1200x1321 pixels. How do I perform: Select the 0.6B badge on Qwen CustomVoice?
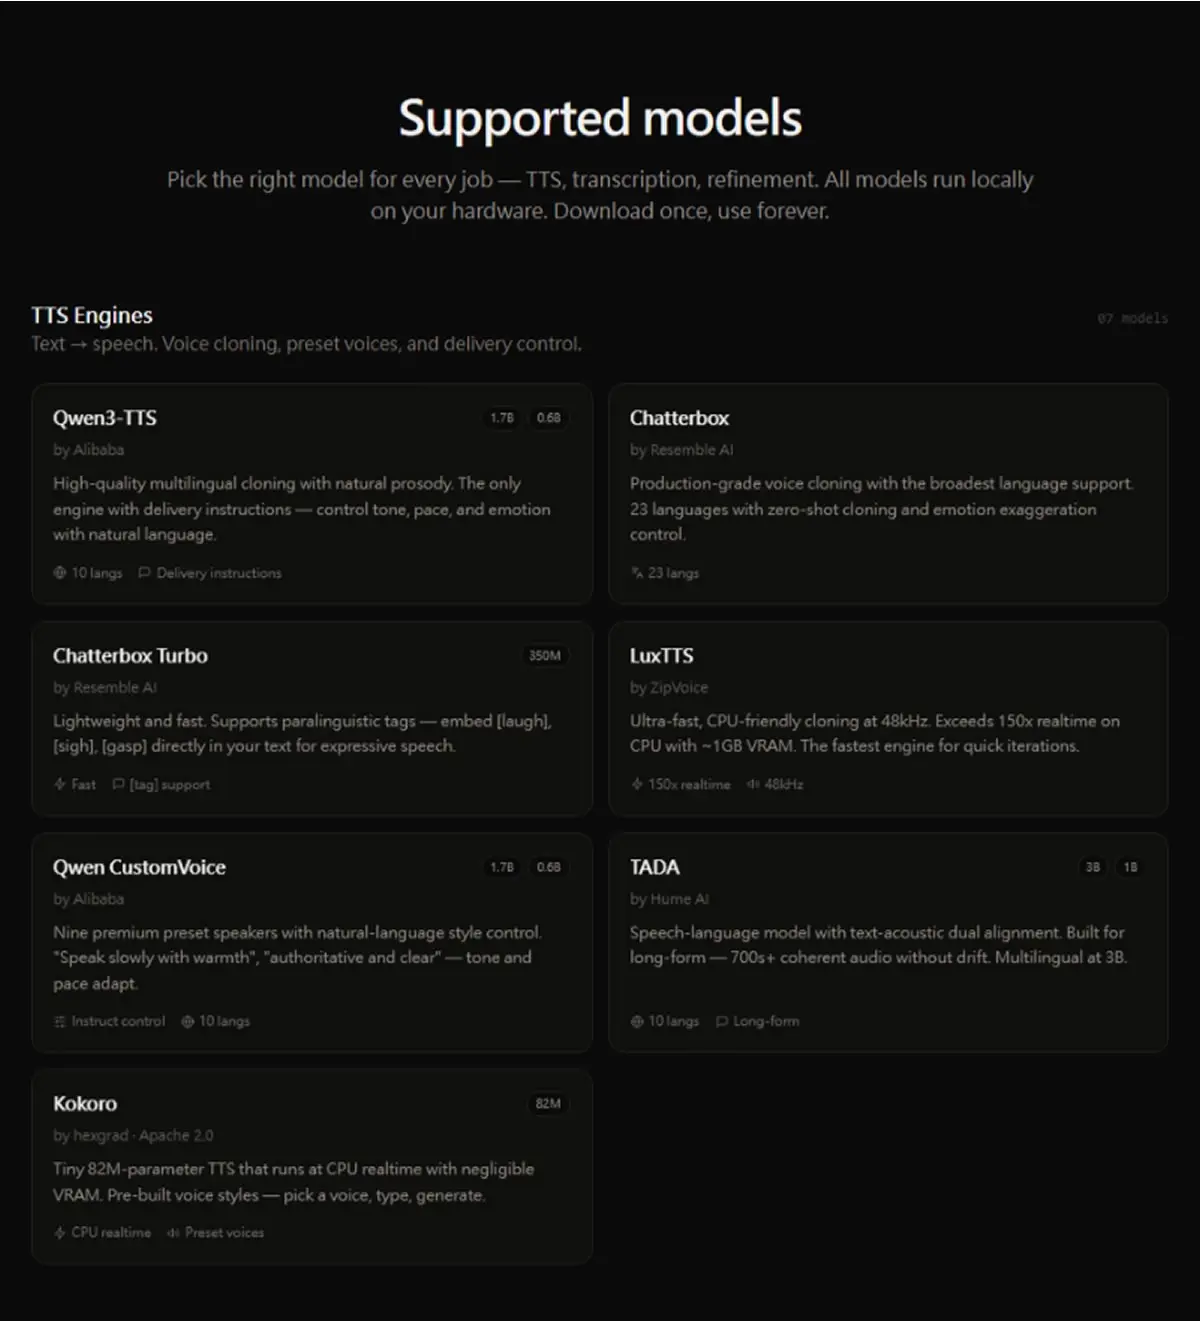click(x=548, y=867)
